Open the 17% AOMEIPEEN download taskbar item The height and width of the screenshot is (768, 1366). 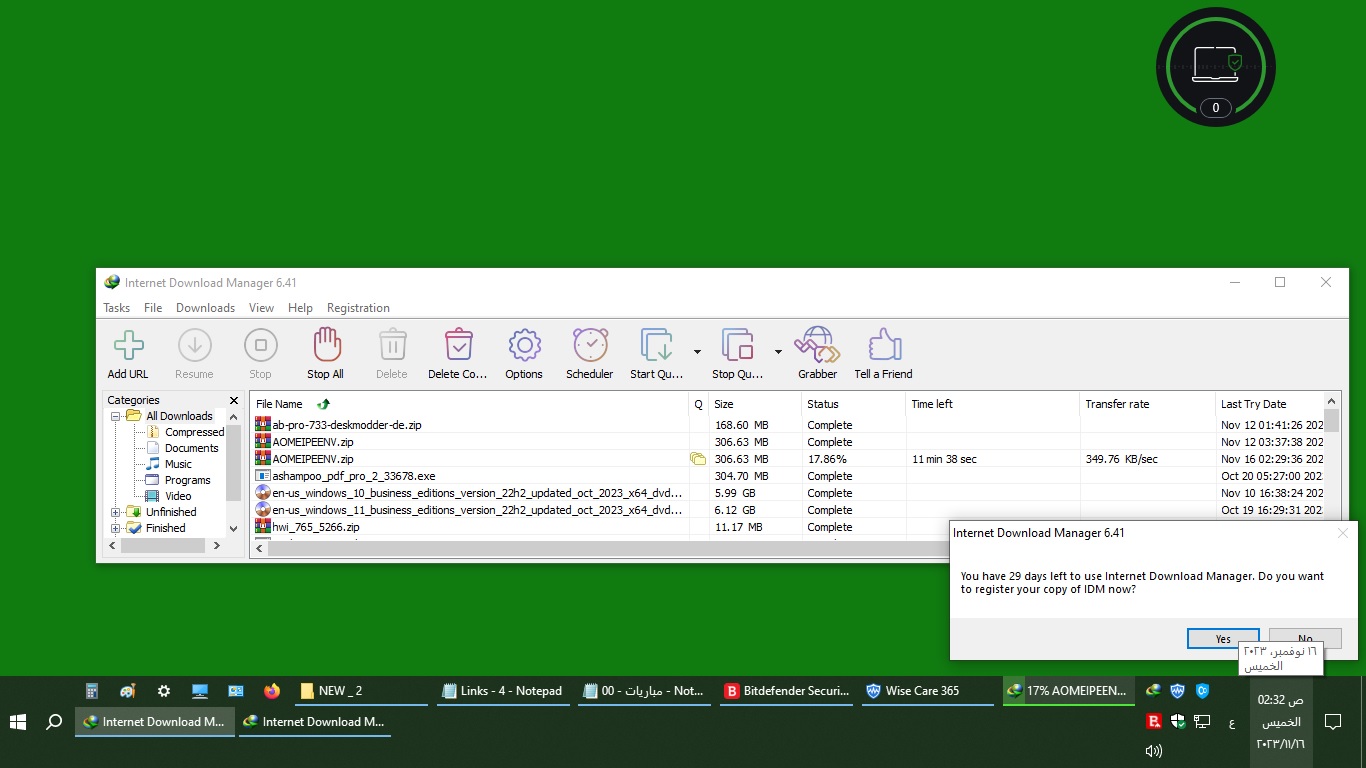pyautogui.click(x=1069, y=691)
